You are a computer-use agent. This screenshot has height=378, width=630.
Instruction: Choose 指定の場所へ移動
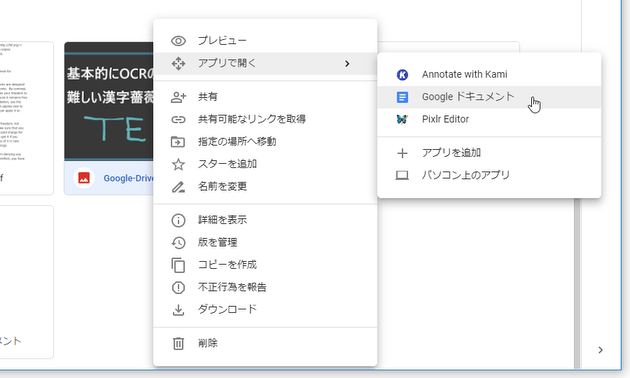pos(265,141)
